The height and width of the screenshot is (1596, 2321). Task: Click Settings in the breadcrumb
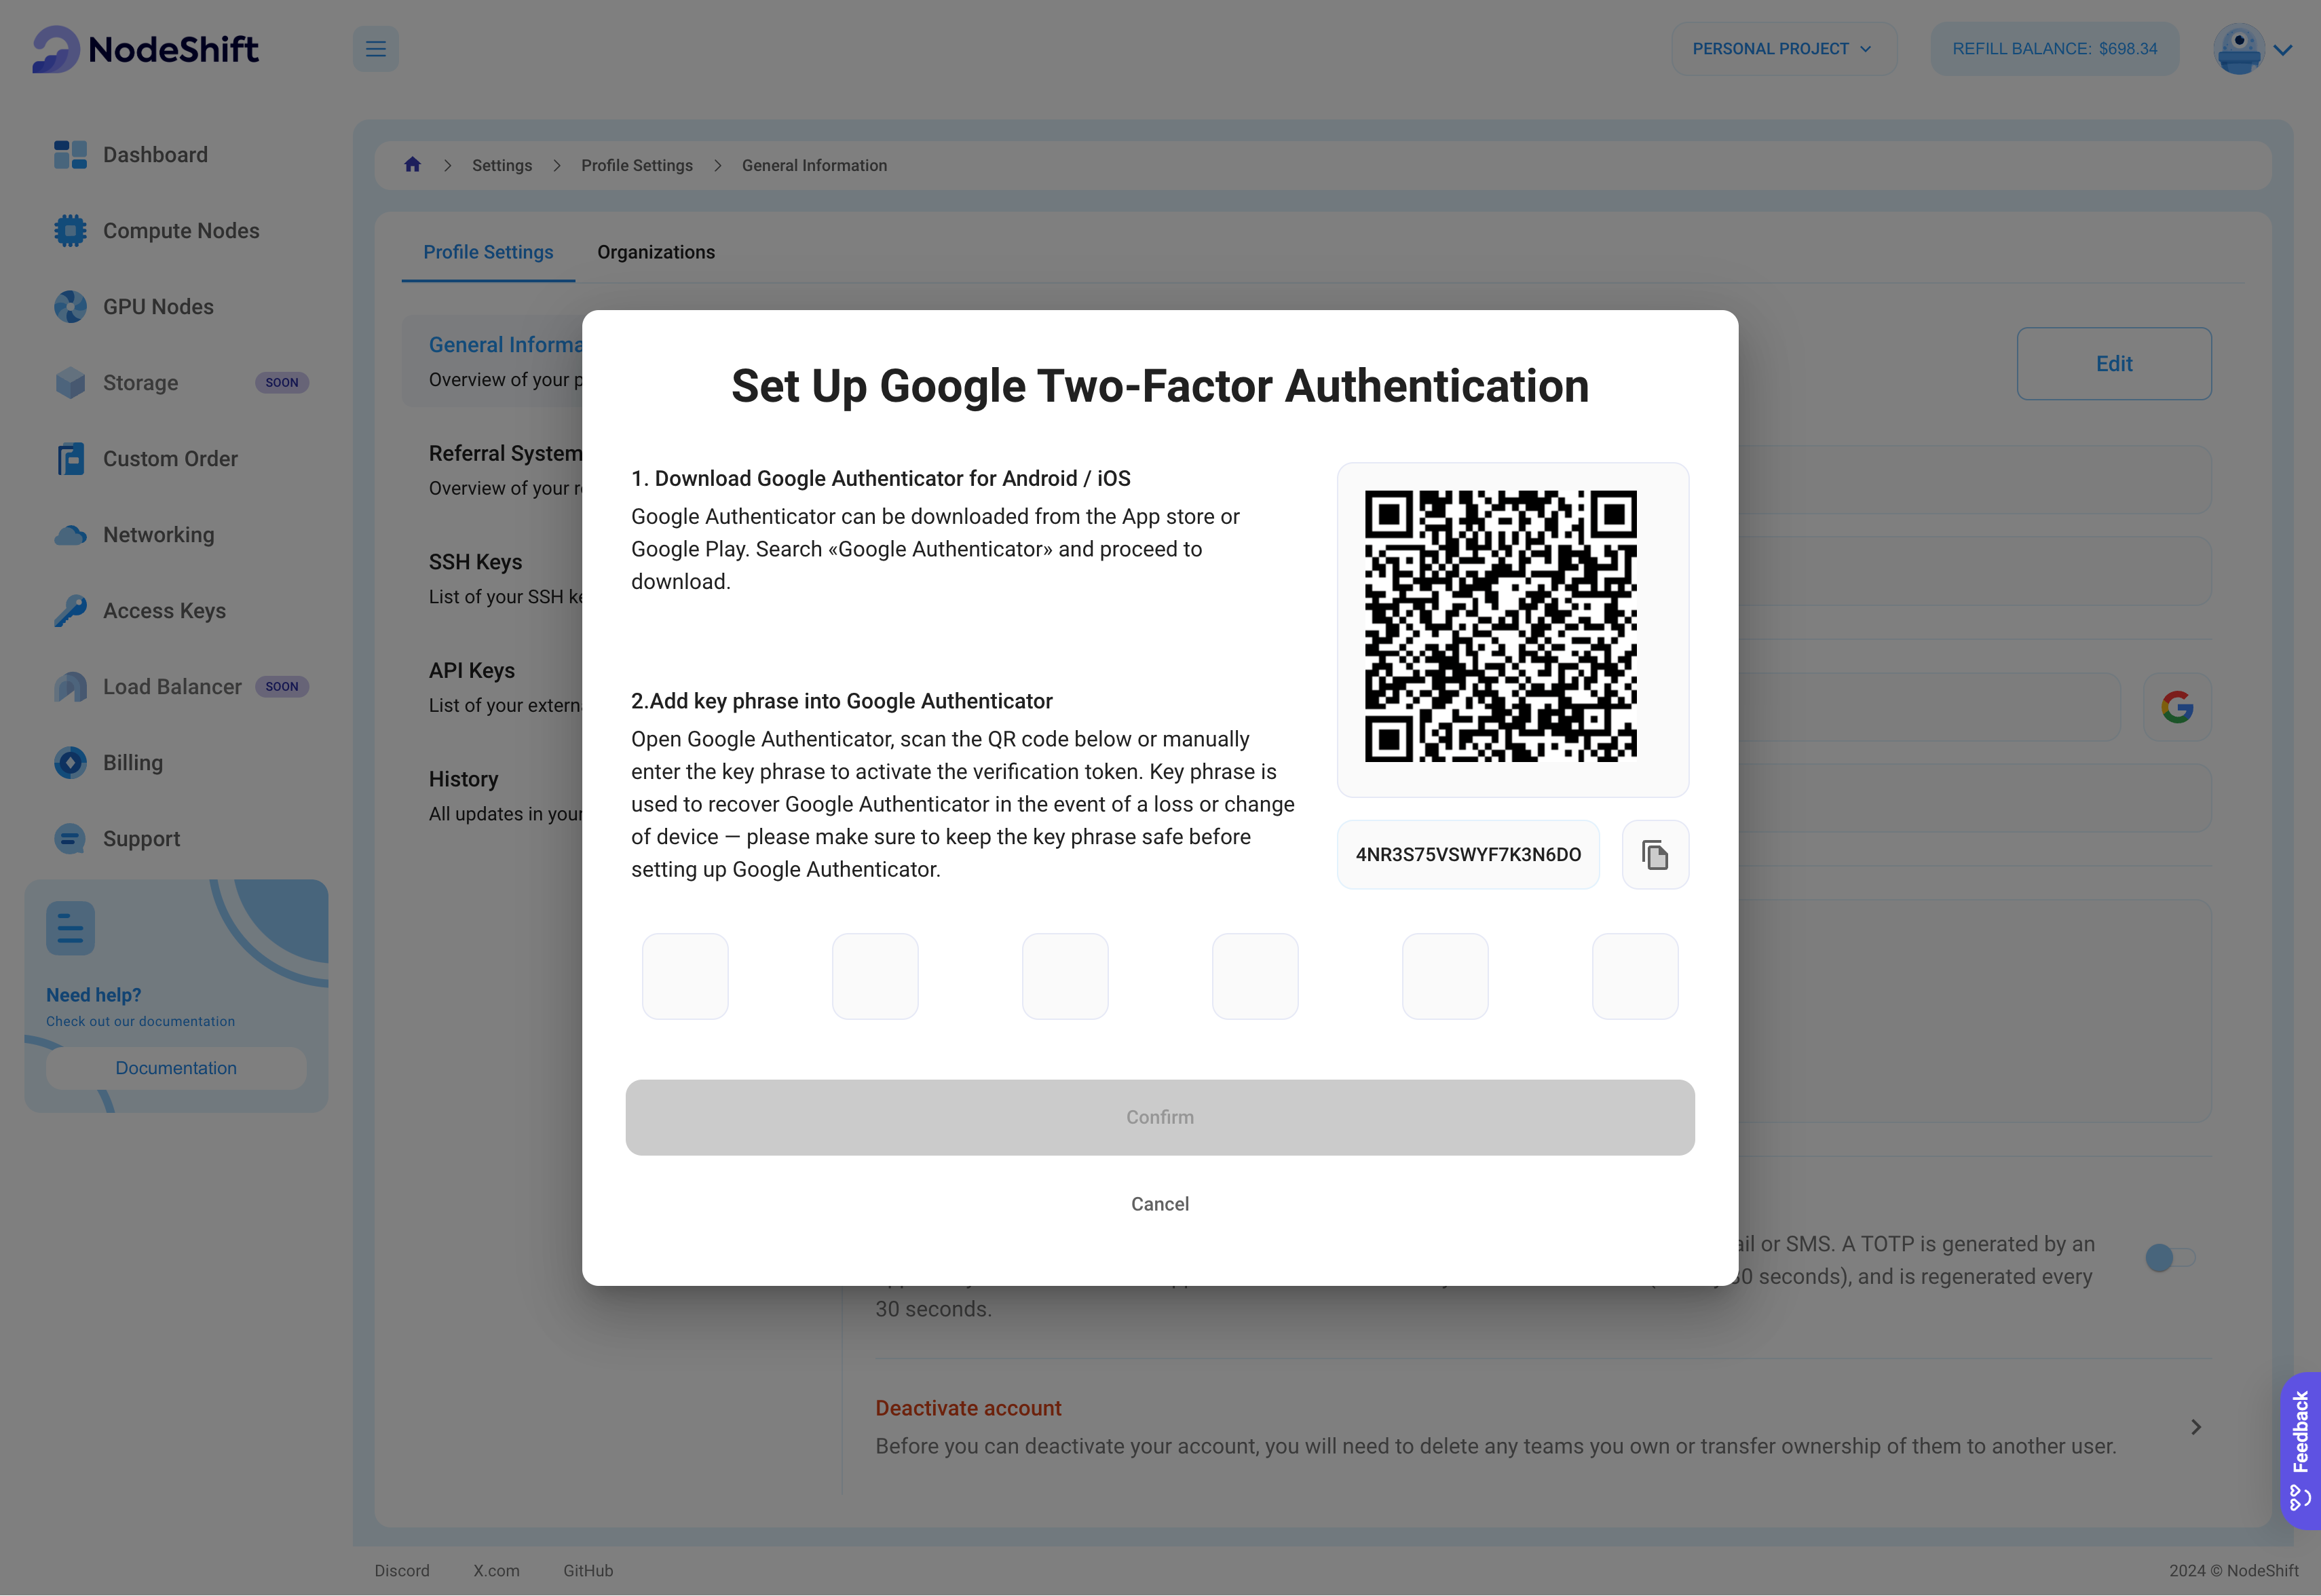tap(502, 165)
